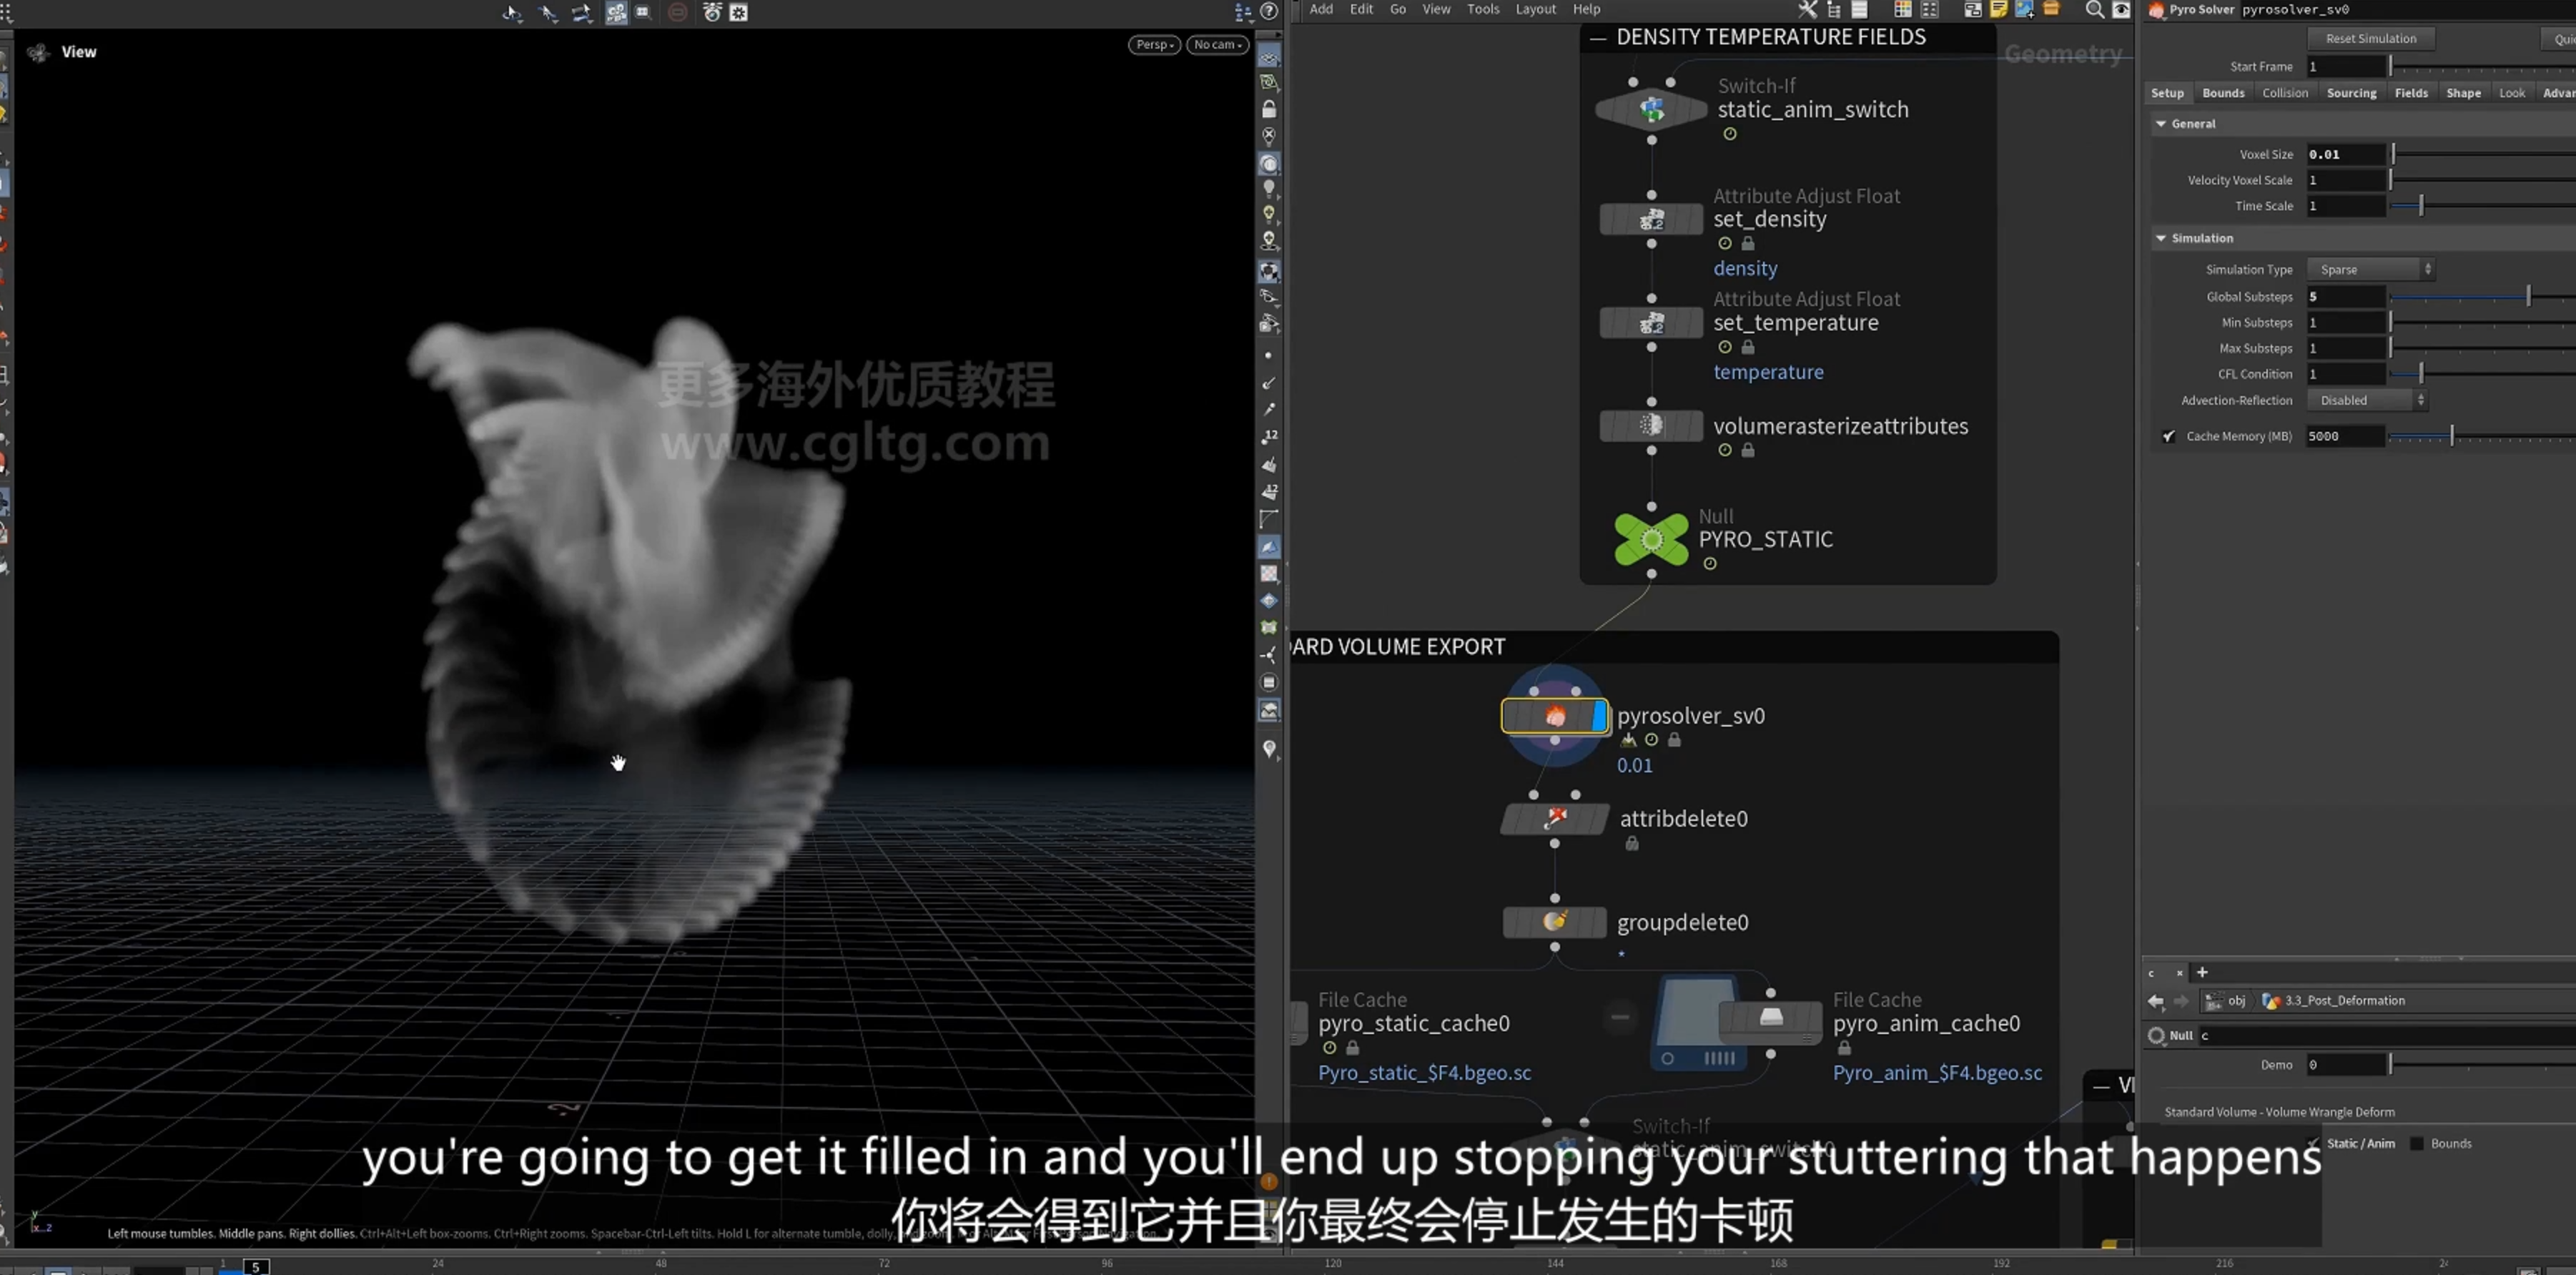The height and width of the screenshot is (1275, 2576).
Task: Switch to the Collision tab
Action: click(2285, 93)
